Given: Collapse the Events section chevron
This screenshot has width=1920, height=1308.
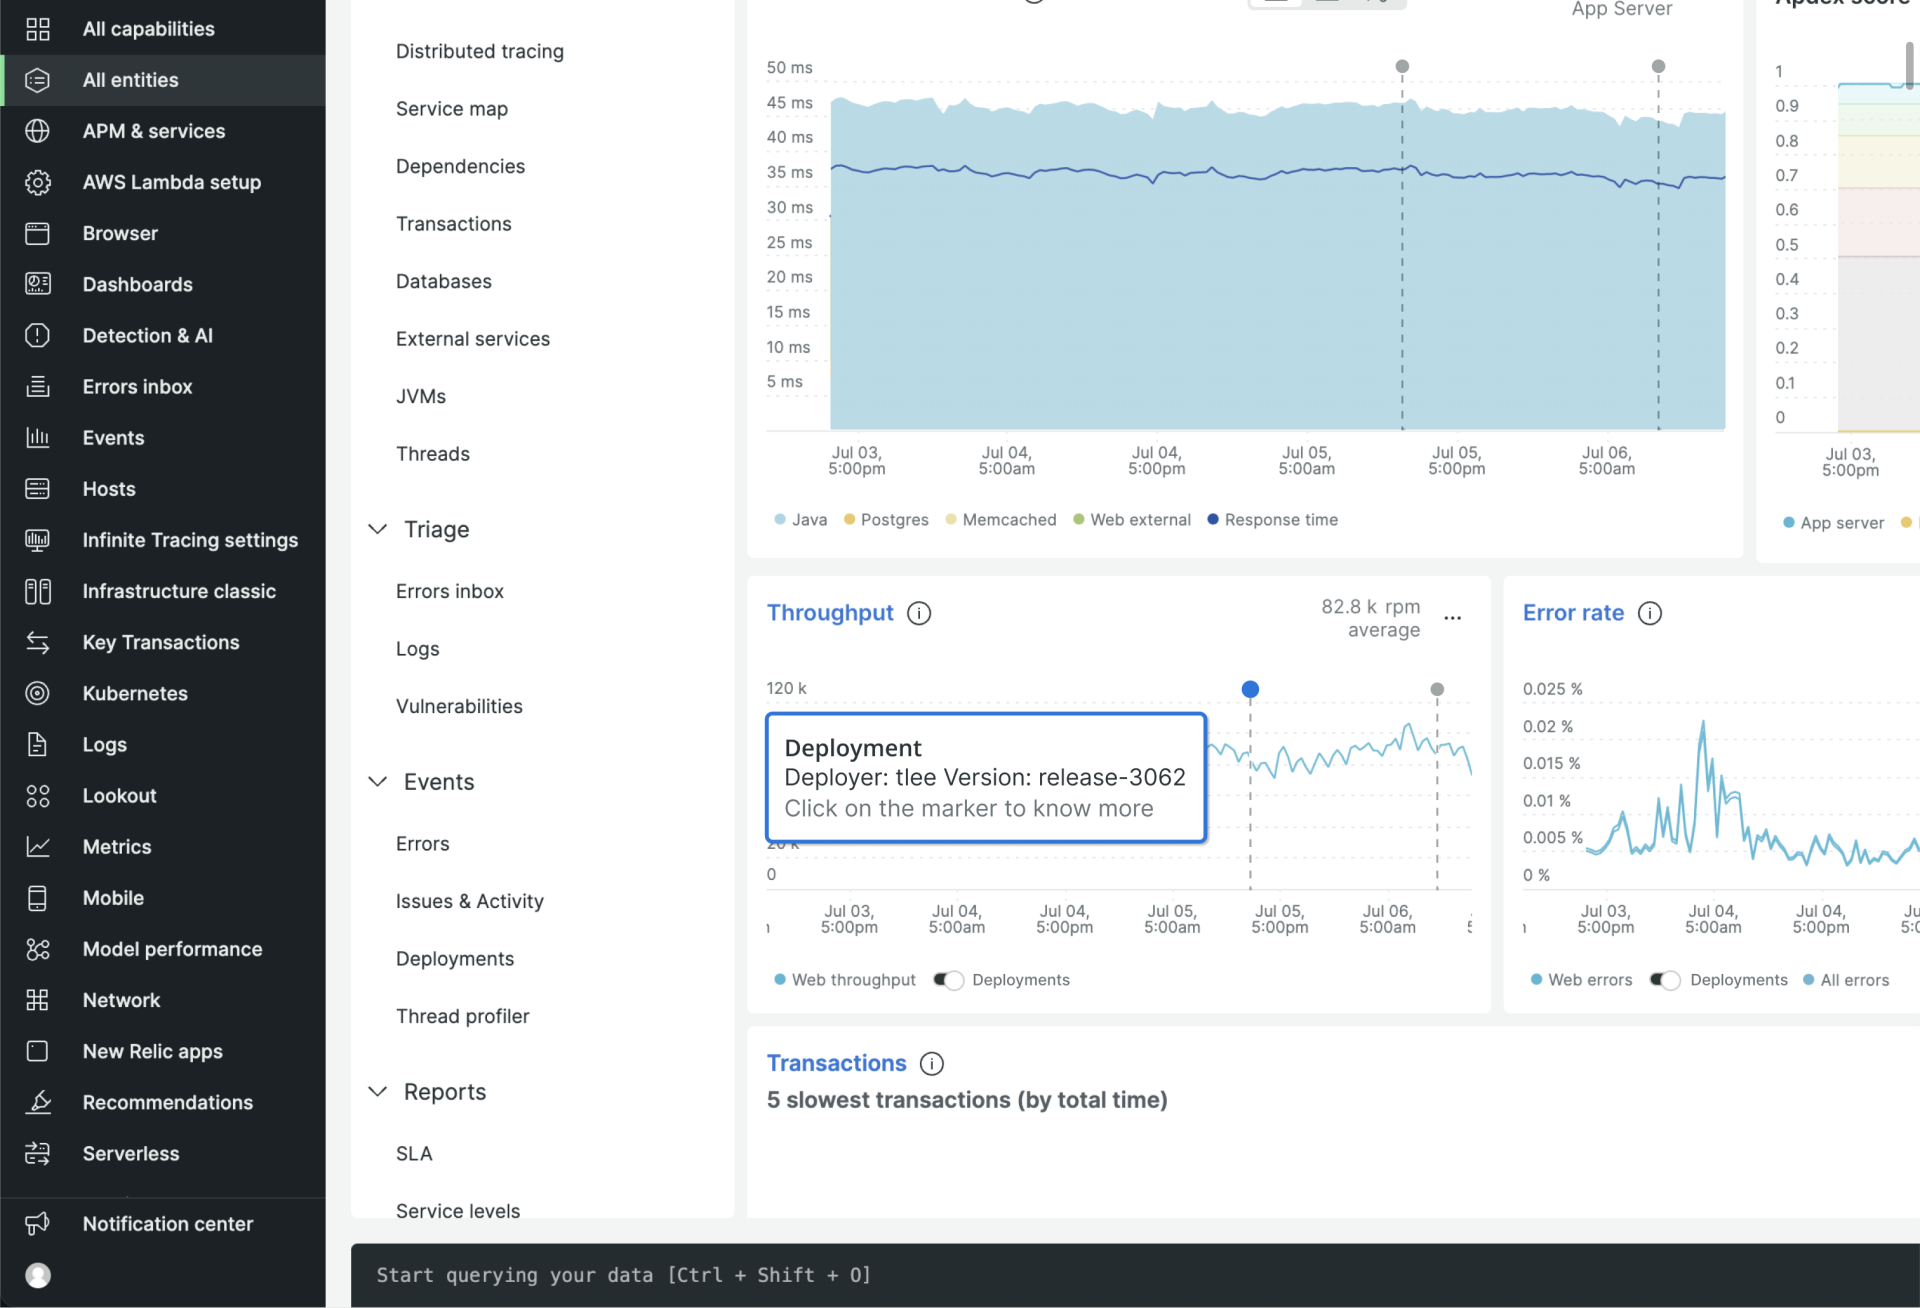Looking at the screenshot, I should (378, 782).
